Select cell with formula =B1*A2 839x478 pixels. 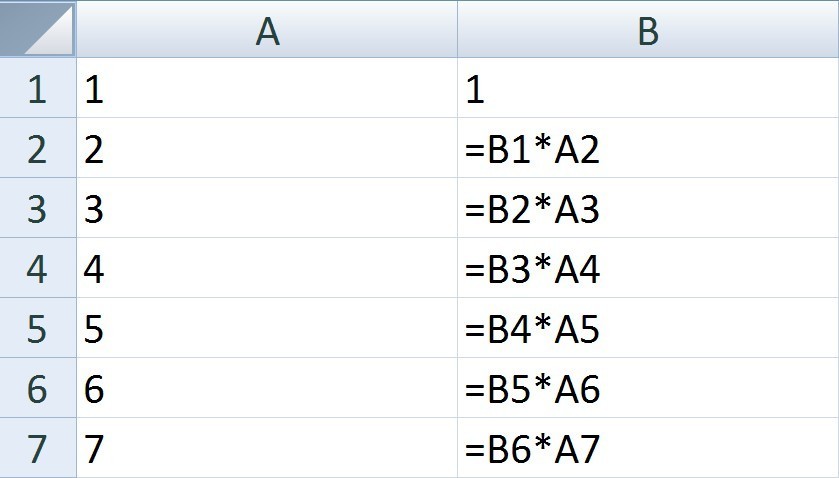648,148
